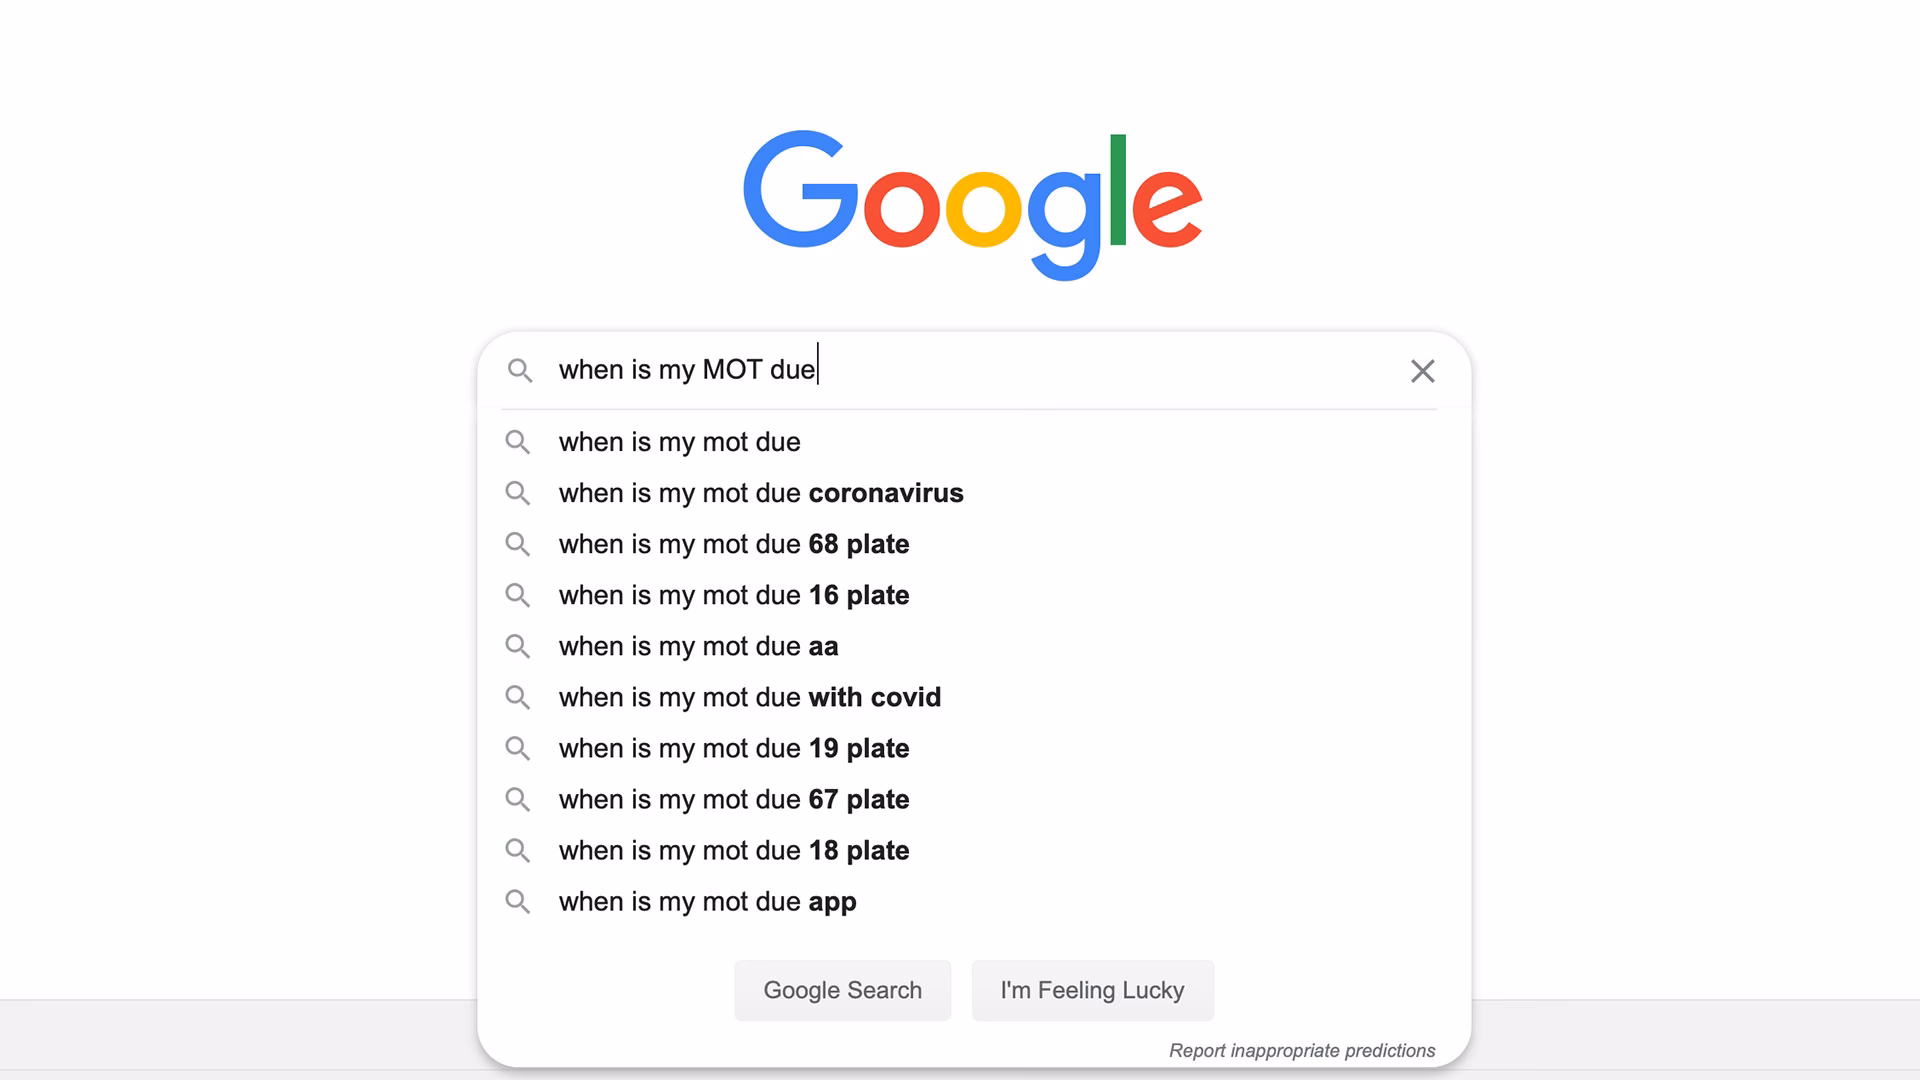This screenshot has height=1080, width=1920.
Task: Click the search icon beside 'when is my mot due aa'
Action: [x=518, y=646]
